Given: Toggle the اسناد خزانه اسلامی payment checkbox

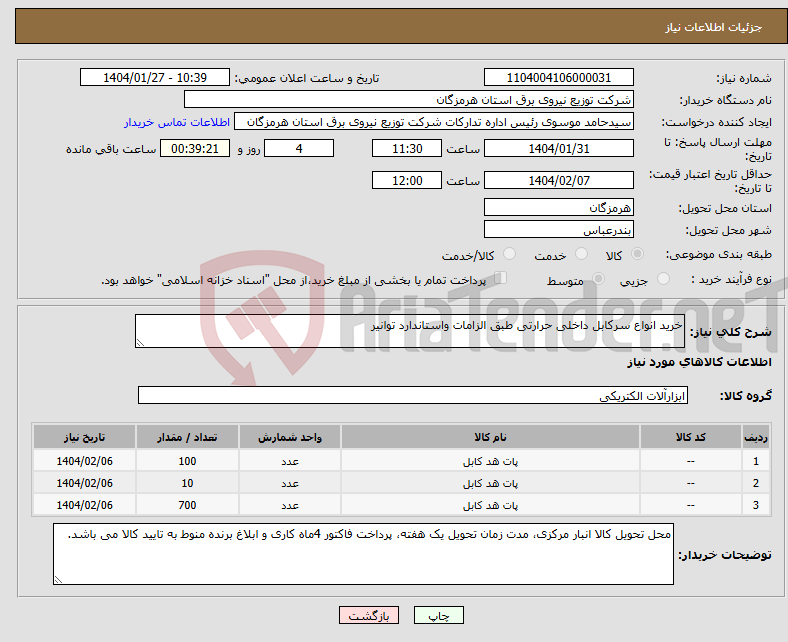Looking at the screenshot, I should tap(501, 278).
